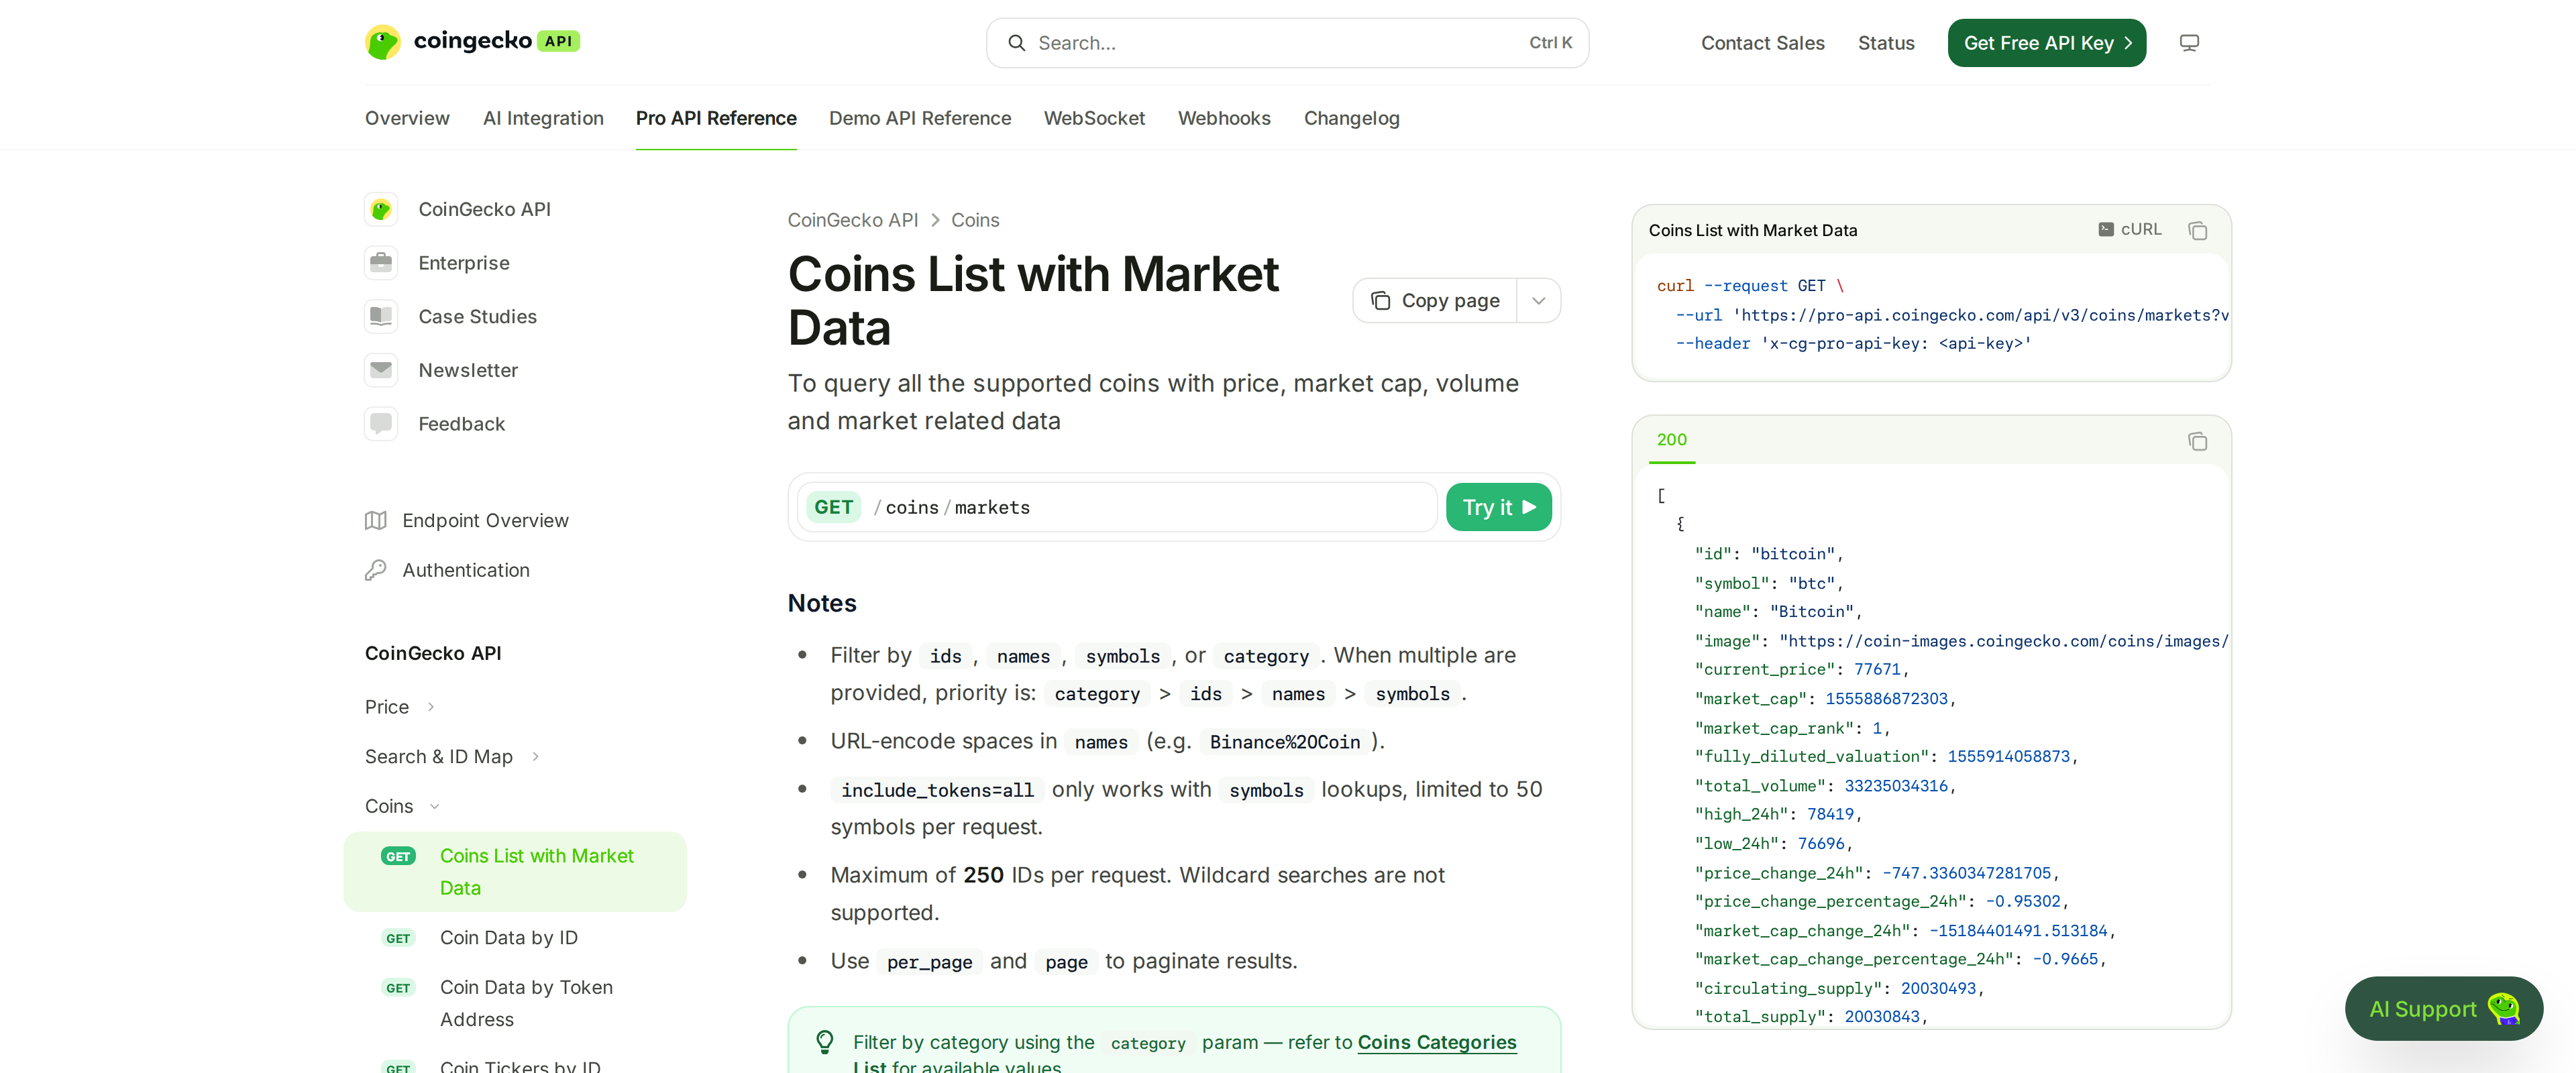2576x1073 pixels.
Task: Copy the cURL request code snippet
Action: coord(2197,231)
